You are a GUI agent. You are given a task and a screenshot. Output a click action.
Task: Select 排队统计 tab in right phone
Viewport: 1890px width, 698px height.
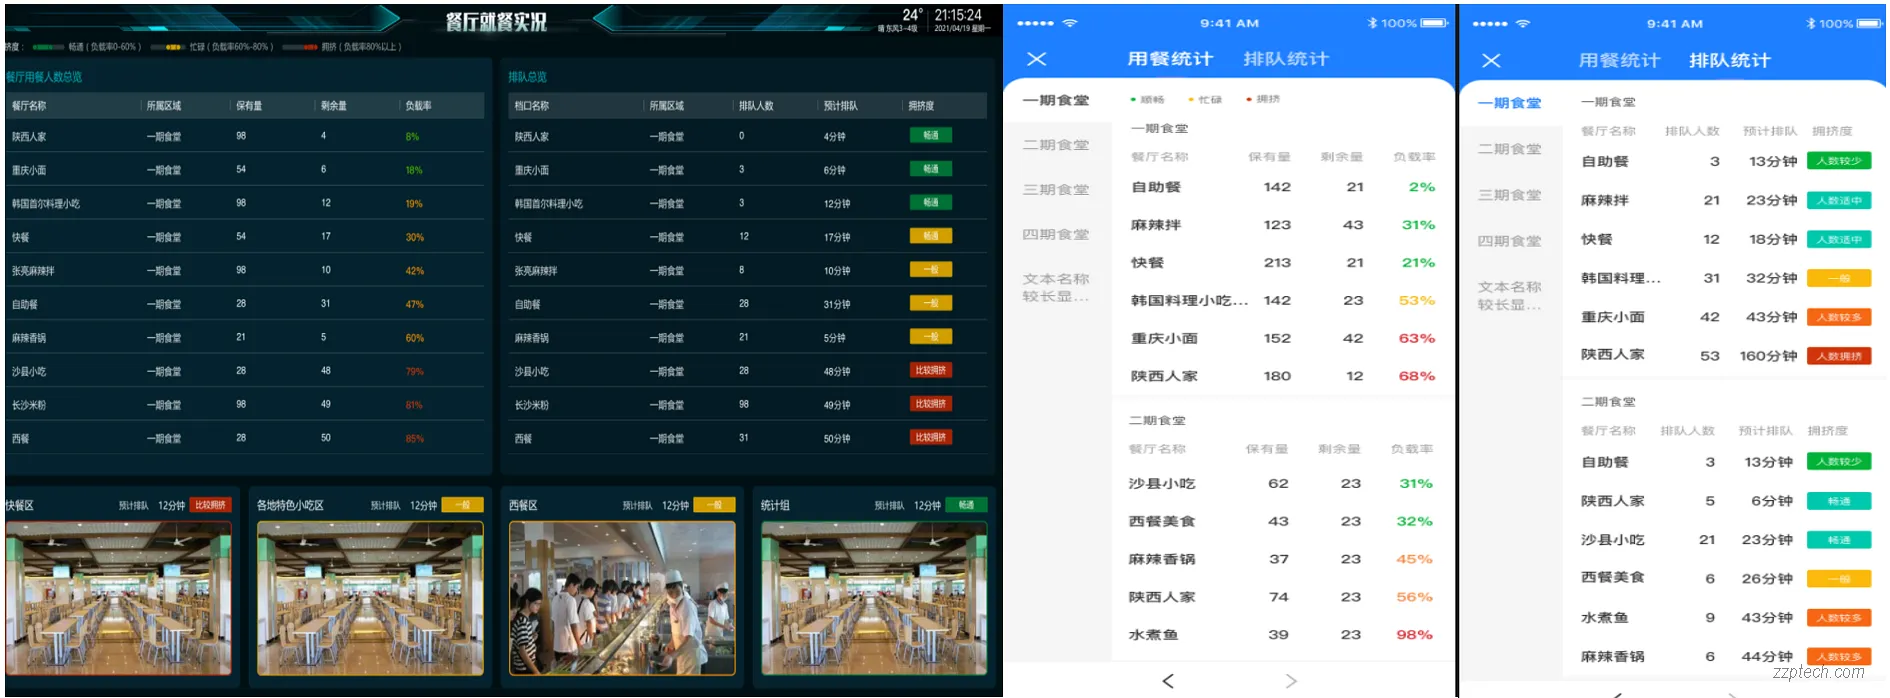[1729, 60]
